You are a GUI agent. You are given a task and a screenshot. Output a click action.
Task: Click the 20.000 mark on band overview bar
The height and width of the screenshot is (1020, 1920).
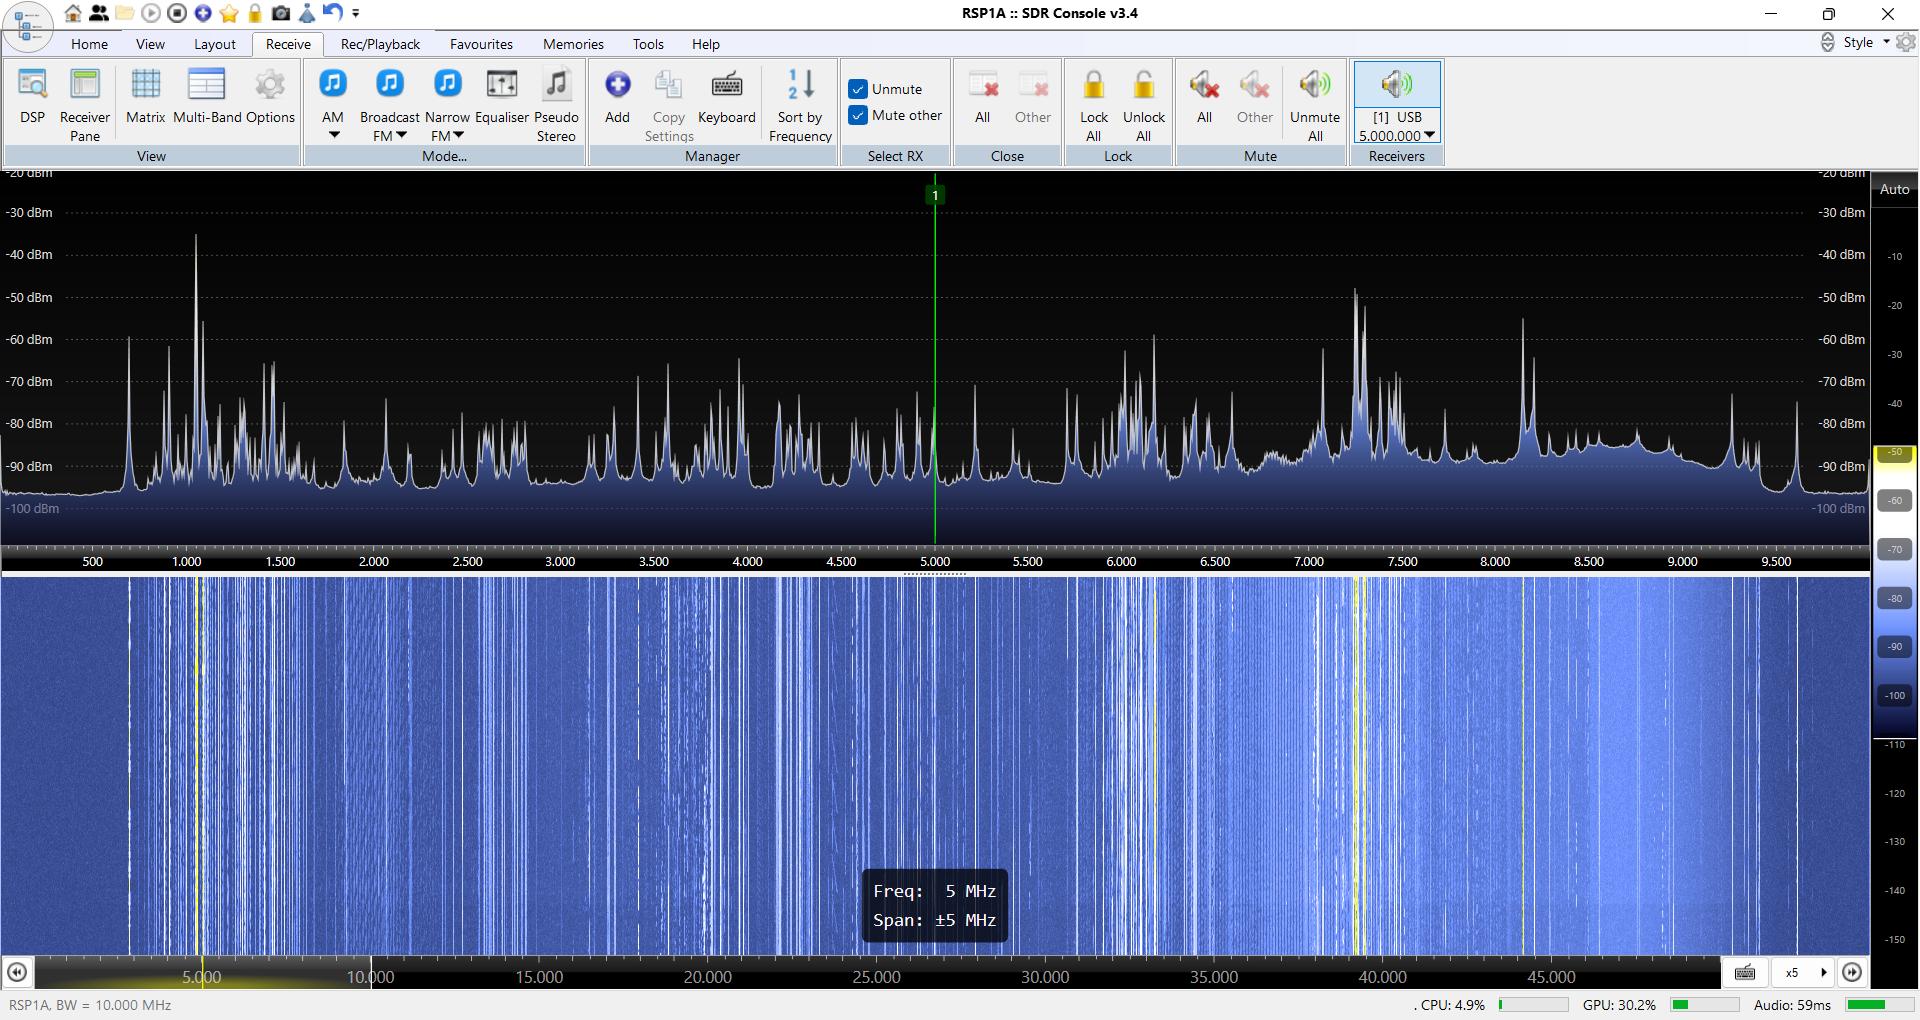(x=708, y=977)
